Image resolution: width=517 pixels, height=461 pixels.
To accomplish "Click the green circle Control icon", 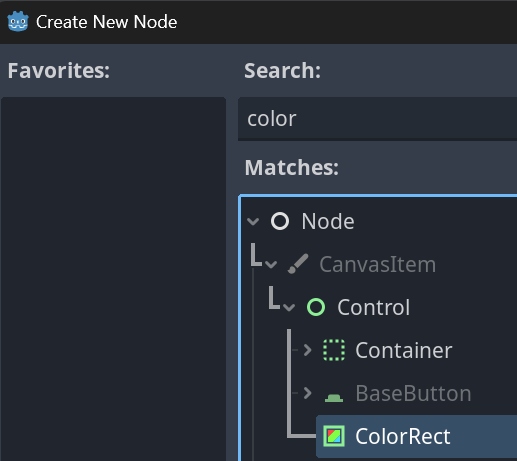I will [x=316, y=307].
